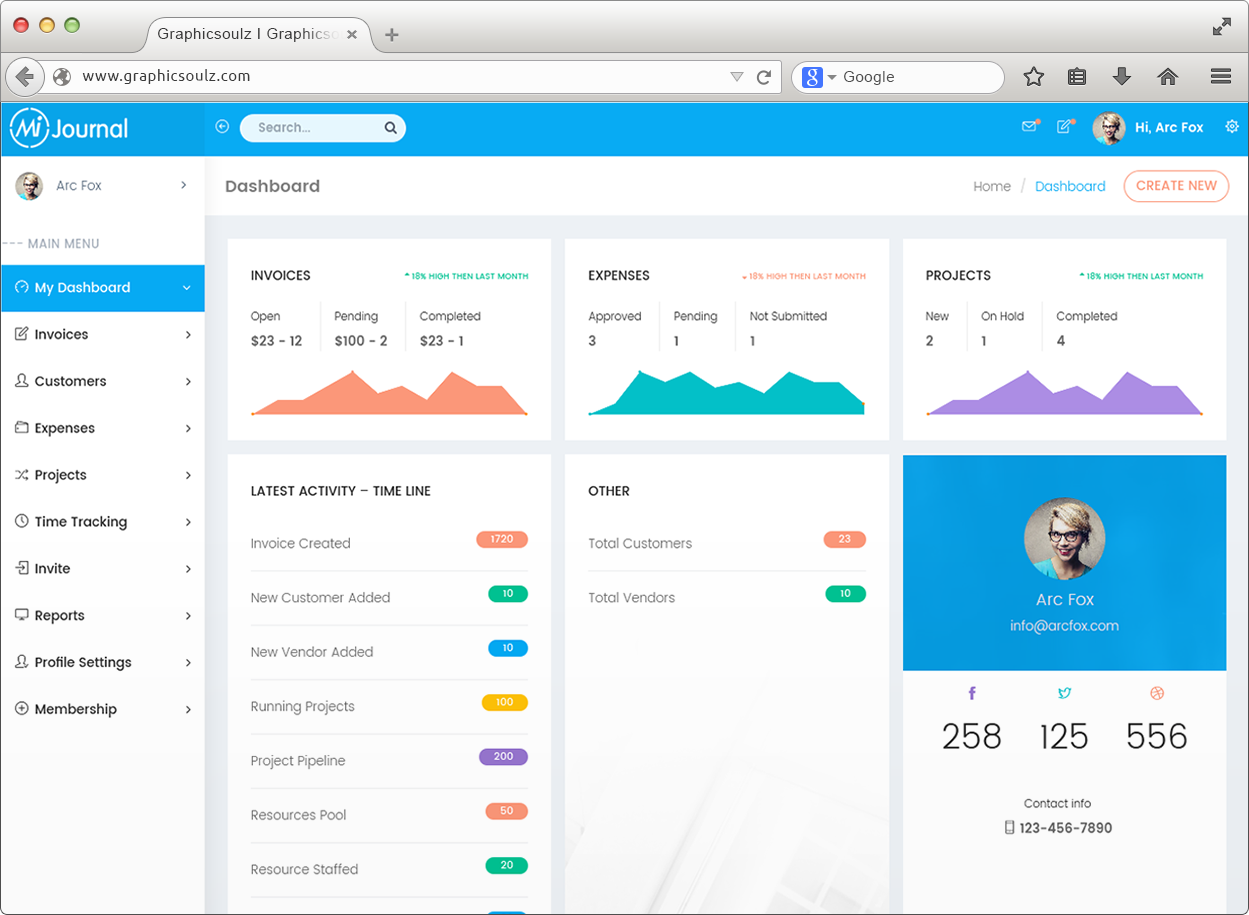The width and height of the screenshot is (1249, 915).
Task: Bookmark page with browser star icon
Action: (1033, 77)
